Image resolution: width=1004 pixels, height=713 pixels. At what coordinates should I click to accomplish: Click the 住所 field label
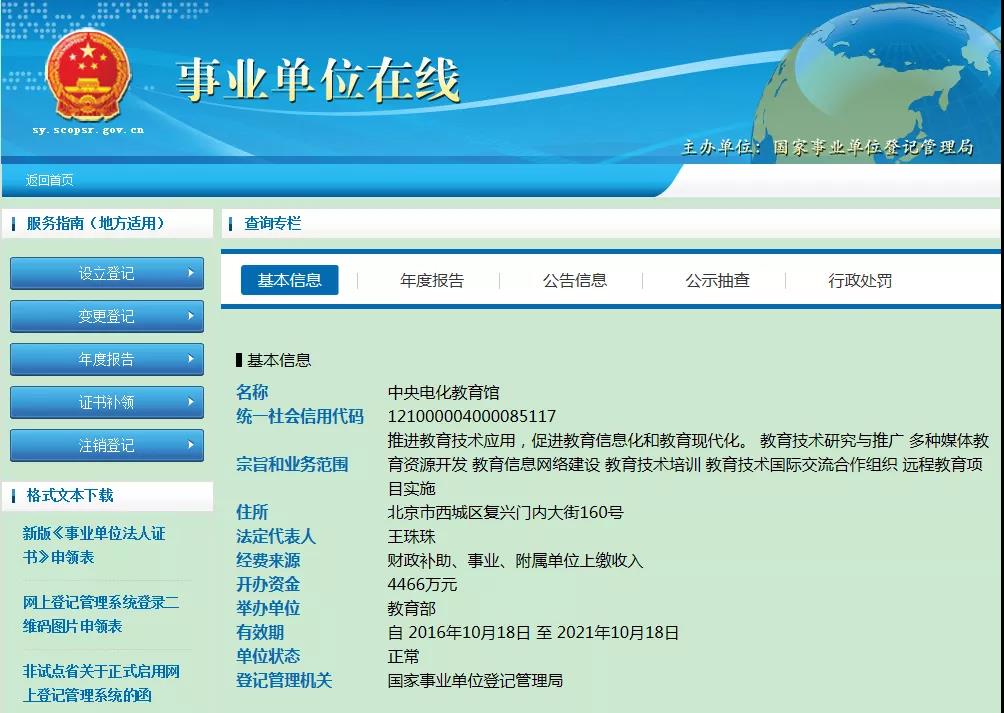(x=252, y=513)
